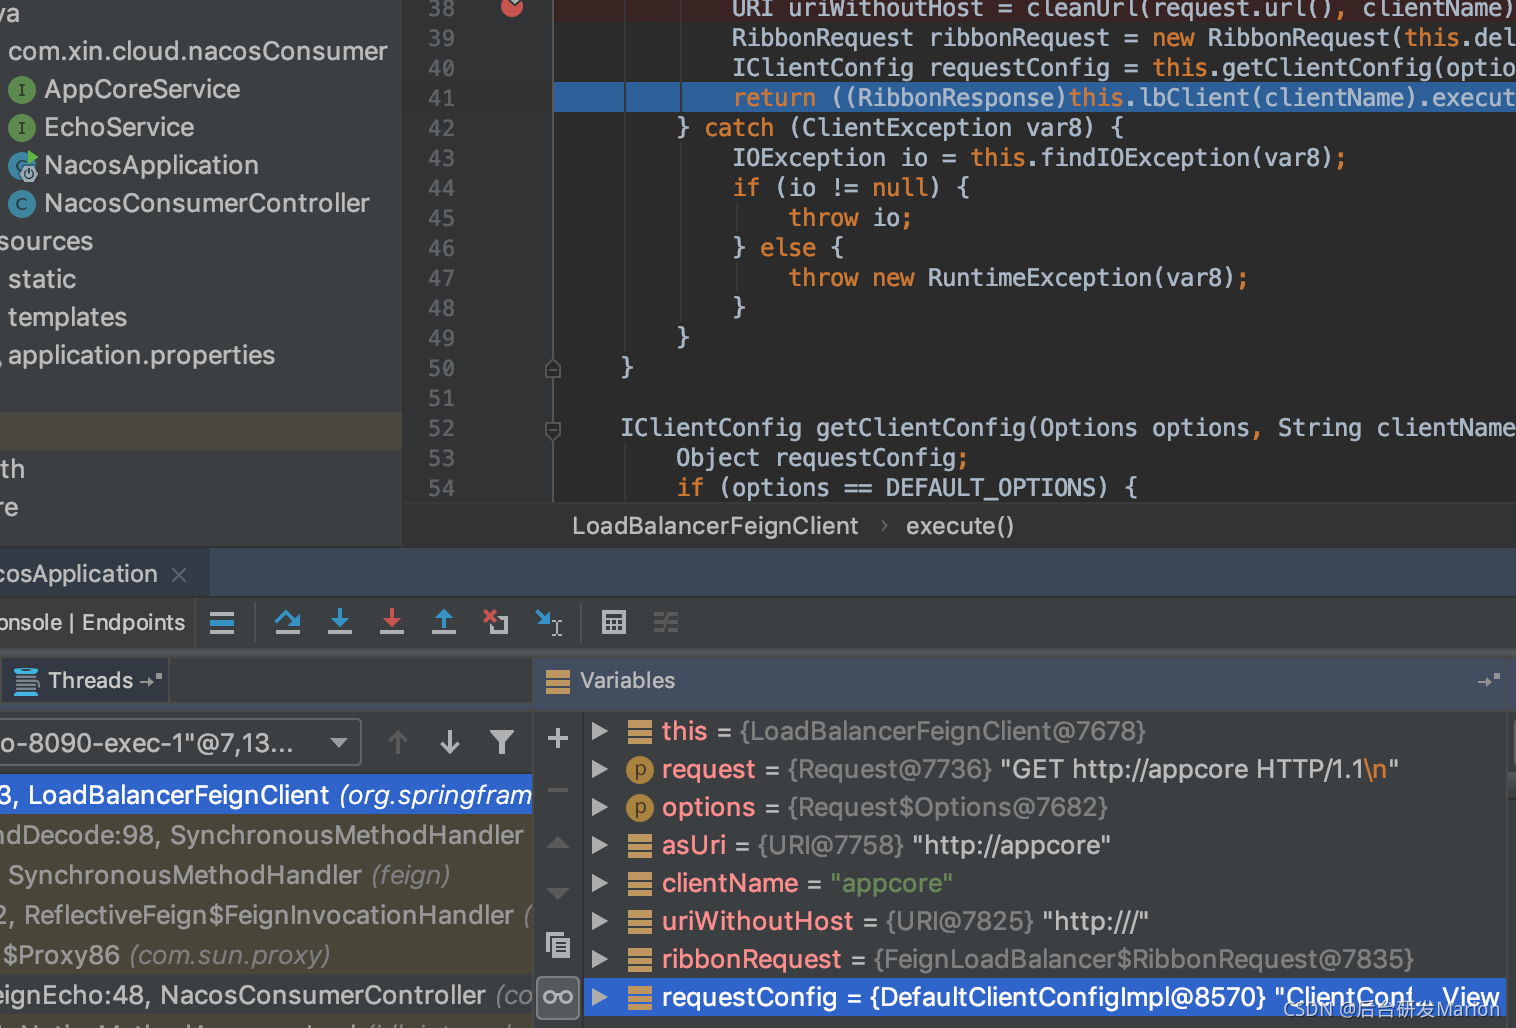Select the ReflectiveFeign$FeignInvocationHandler frame
The height and width of the screenshot is (1028, 1516).
click(x=266, y=915)
